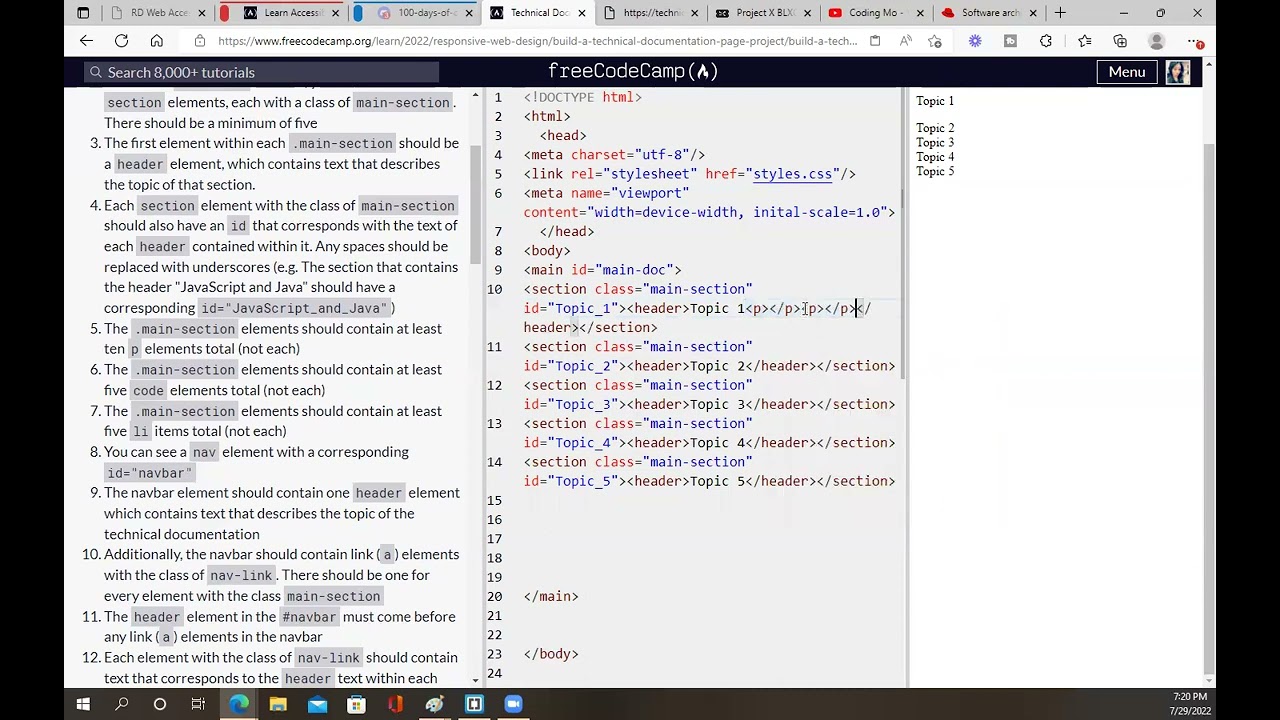Image resolution: width=1280 pixels, height=720 pixels.
Task: Reload the page with refresh icon
Action: coord(121,41)
